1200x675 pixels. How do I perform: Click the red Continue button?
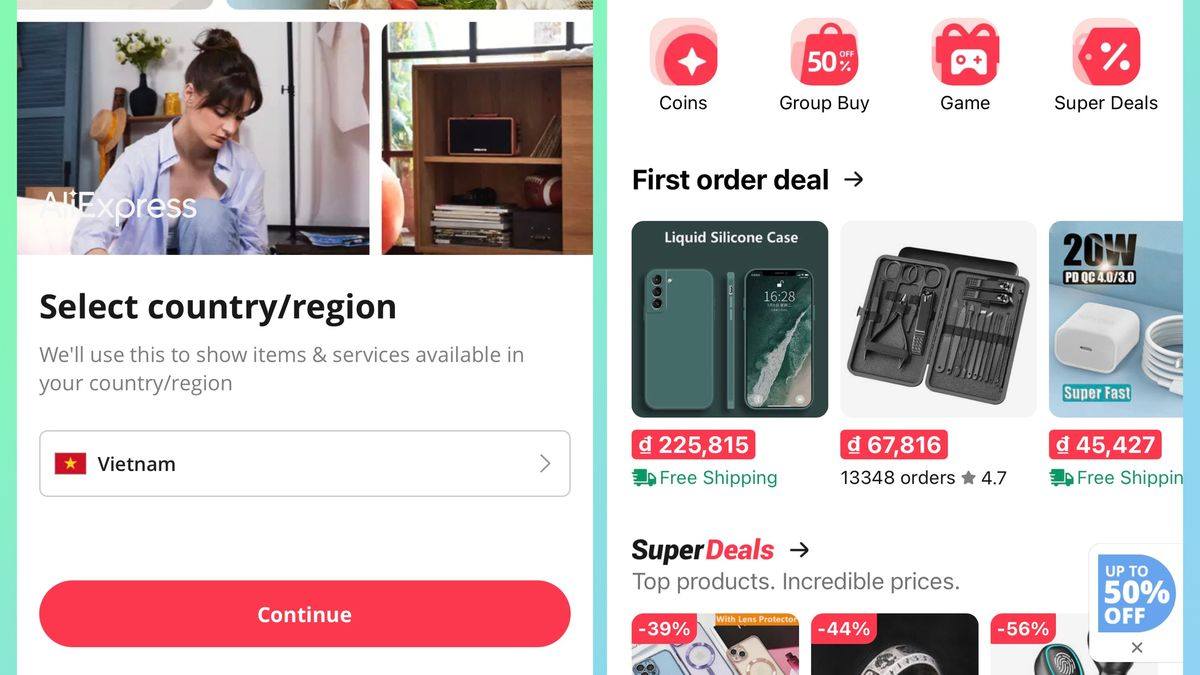coord(305,614)
